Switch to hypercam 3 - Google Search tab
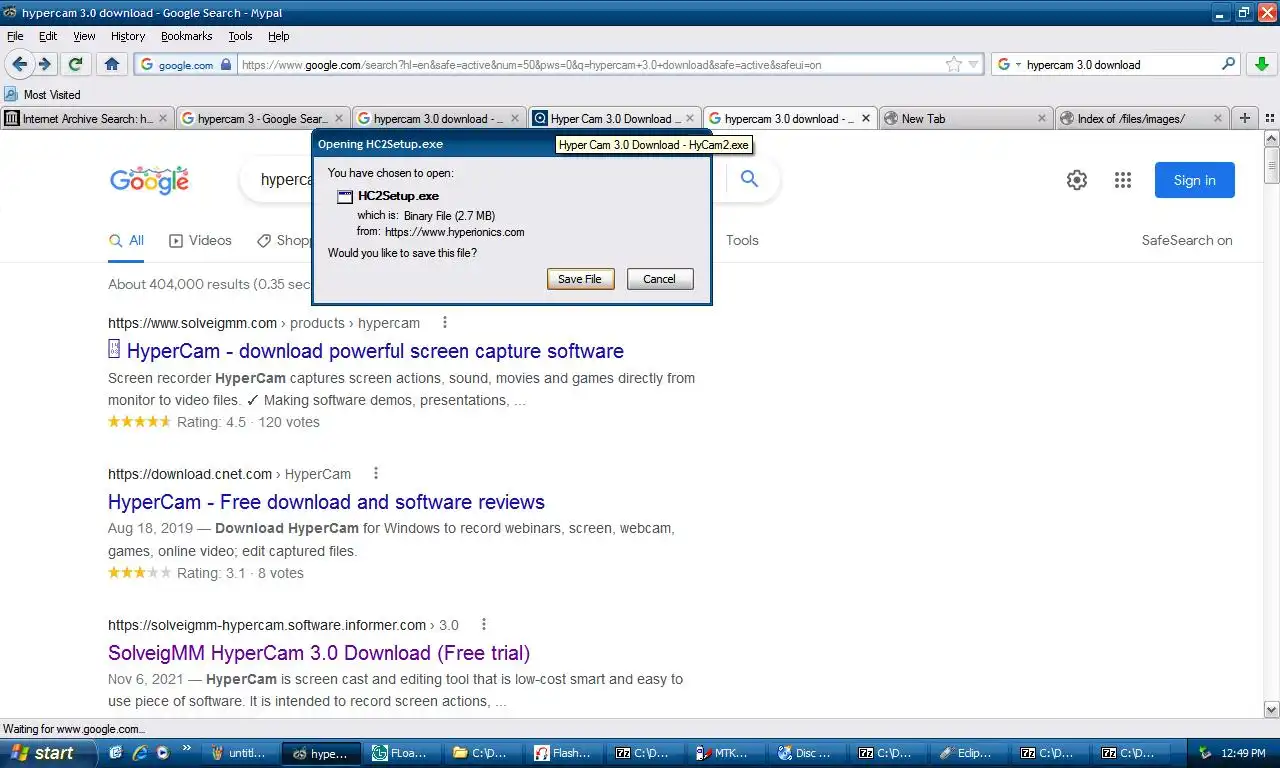The width and height of the screenshot is (1280, 768). [x=263, y=118]
